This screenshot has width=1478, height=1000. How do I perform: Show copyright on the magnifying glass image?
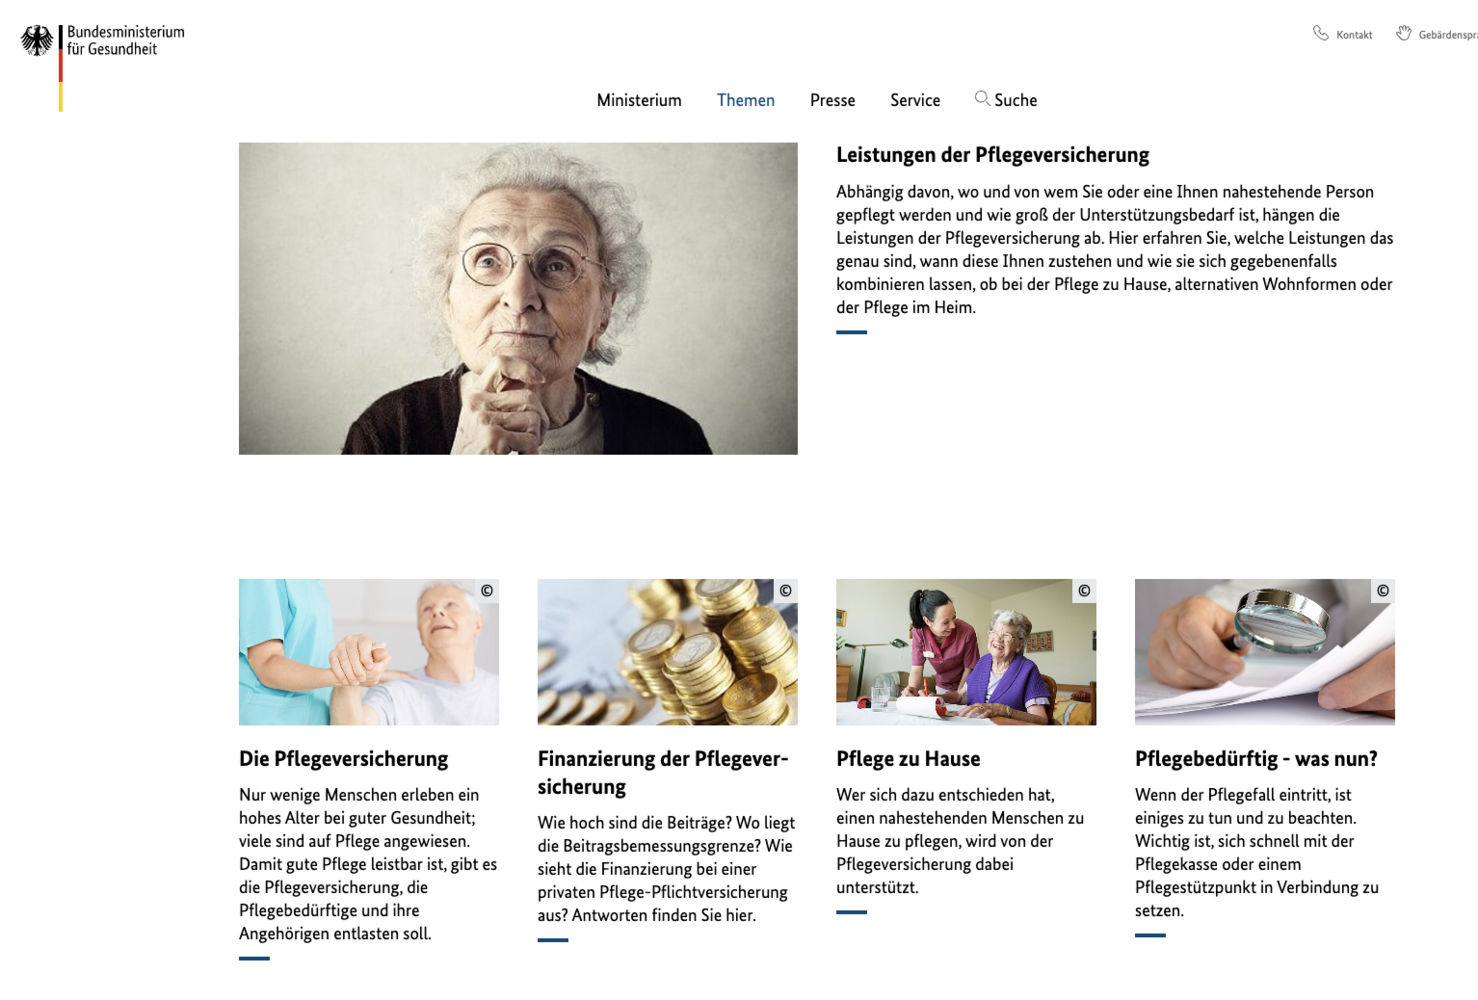point(1383,591)
